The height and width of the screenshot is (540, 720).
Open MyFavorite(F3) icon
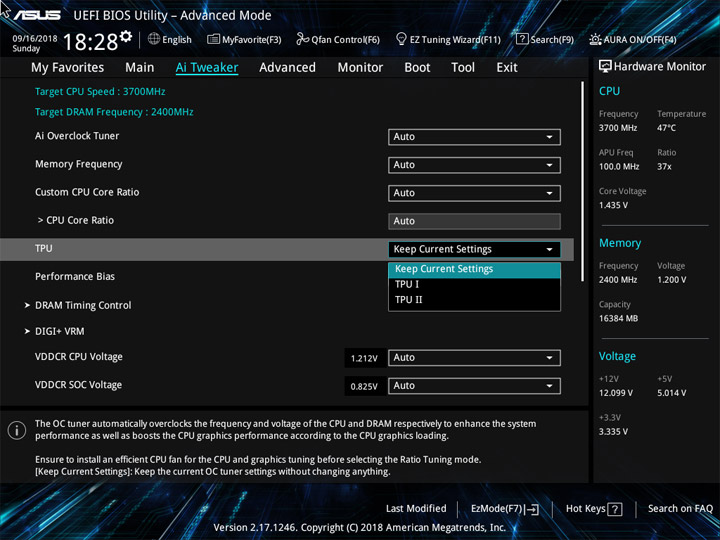pos(213,39)
